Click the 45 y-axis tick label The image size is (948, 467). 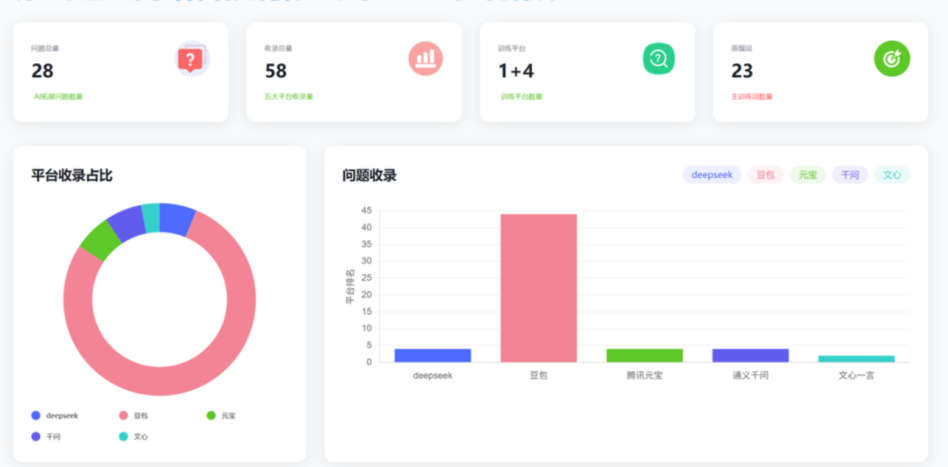pos(366,211)
